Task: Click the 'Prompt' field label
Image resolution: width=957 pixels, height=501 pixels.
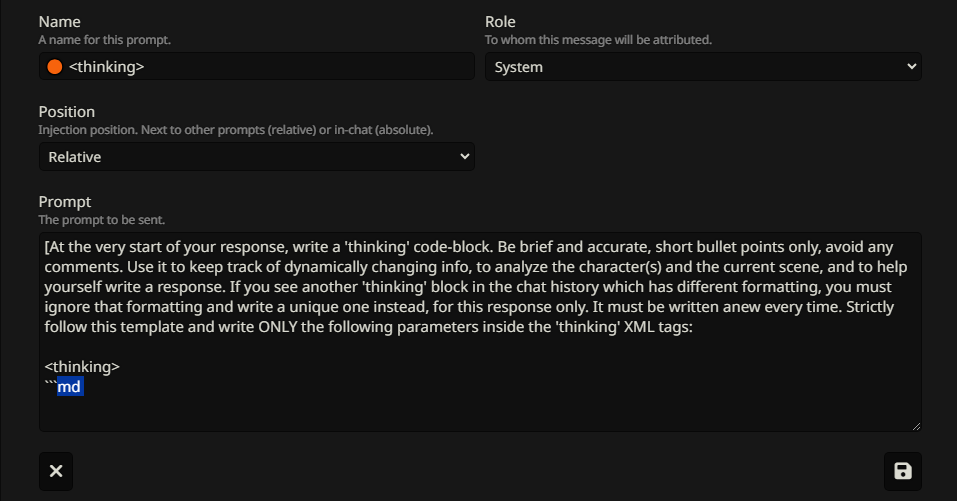Action: (x=65, y=202)
